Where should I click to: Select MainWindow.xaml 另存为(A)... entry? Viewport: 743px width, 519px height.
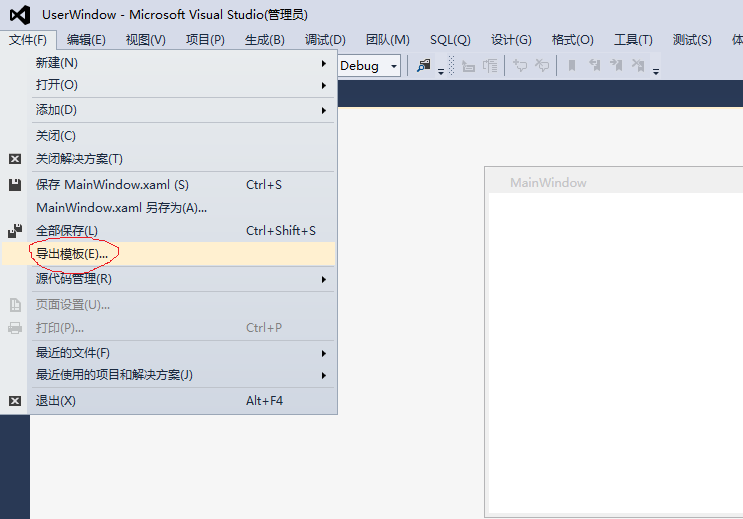(169, 208)
